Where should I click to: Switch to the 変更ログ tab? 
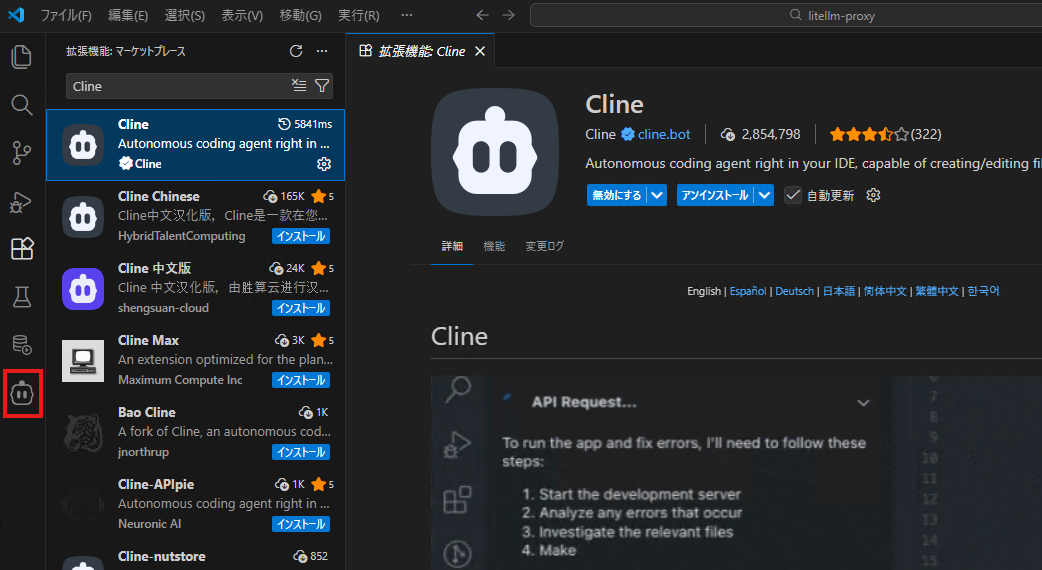click(x=544, y=246)
